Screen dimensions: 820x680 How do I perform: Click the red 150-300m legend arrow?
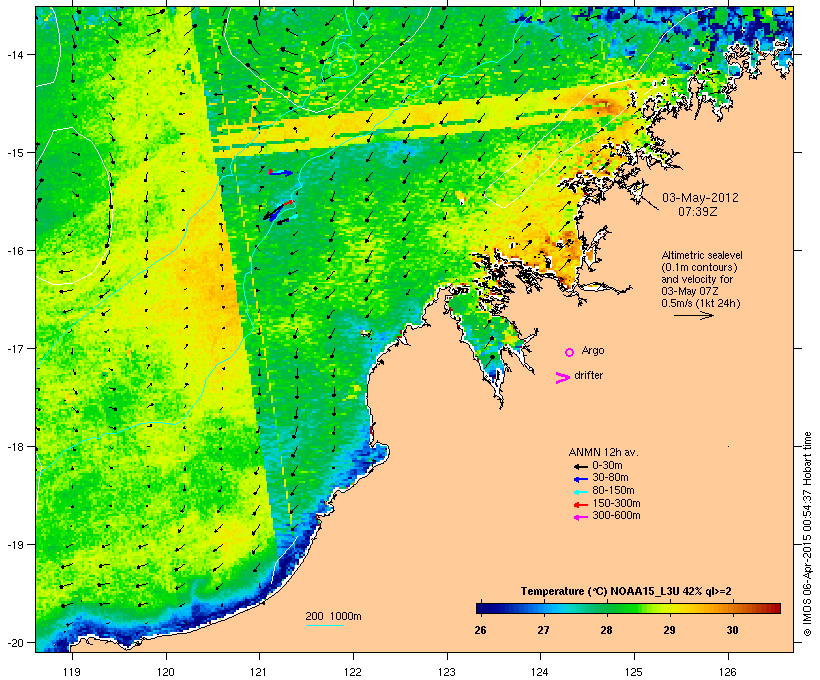coord(580,505)
